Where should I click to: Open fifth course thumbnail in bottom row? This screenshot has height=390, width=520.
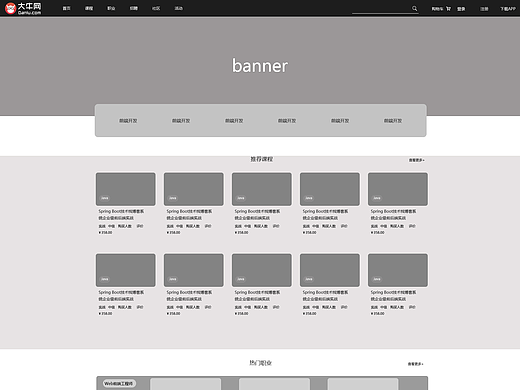(x=398, y=270)
